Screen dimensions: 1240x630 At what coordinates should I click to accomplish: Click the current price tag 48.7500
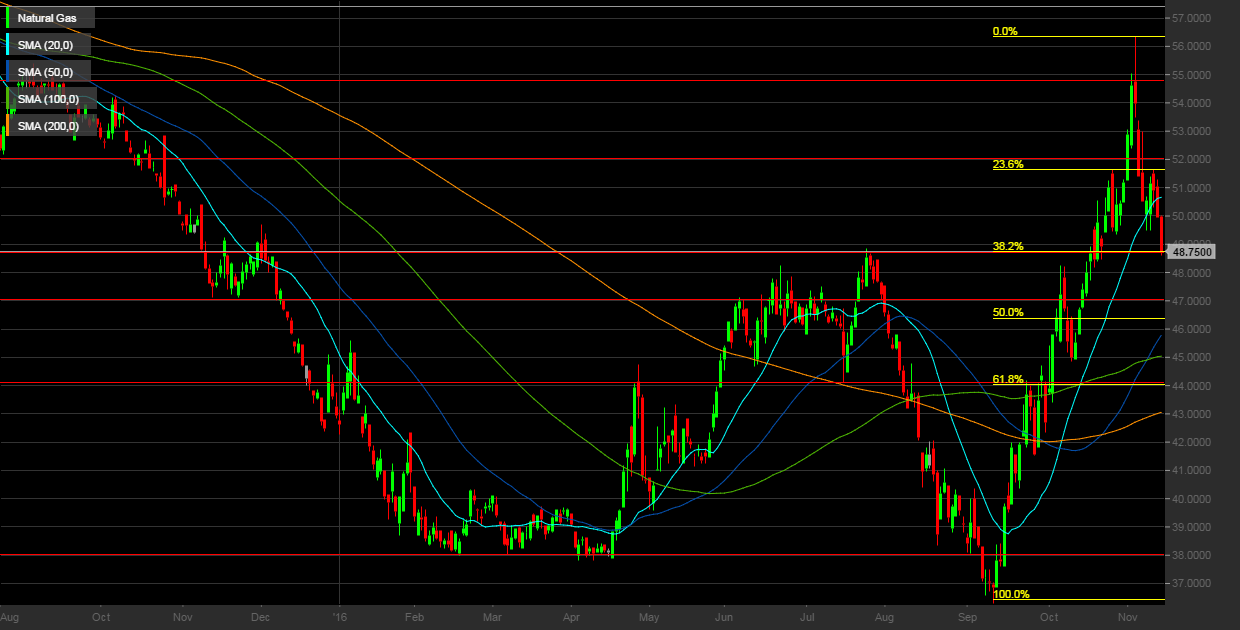(x=1192, y=252)
